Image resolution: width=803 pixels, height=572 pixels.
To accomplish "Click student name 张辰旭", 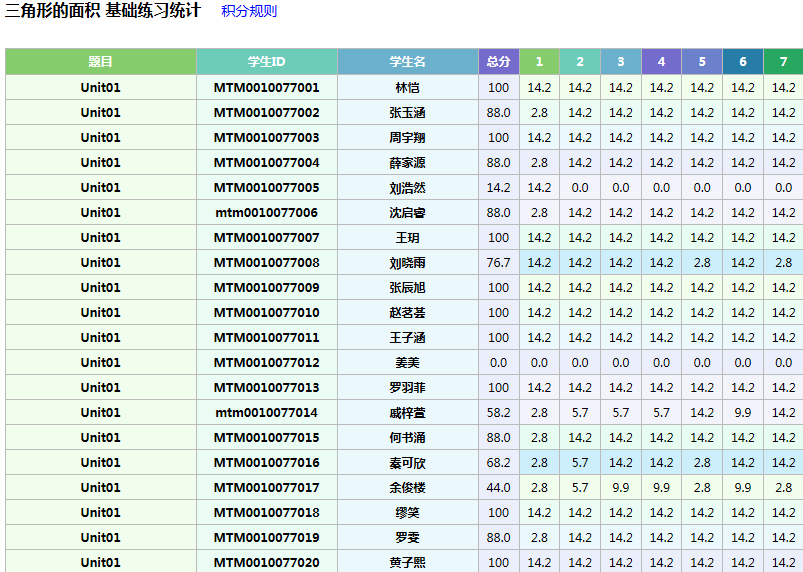I will pyautogui.click(x=408, y=288).
